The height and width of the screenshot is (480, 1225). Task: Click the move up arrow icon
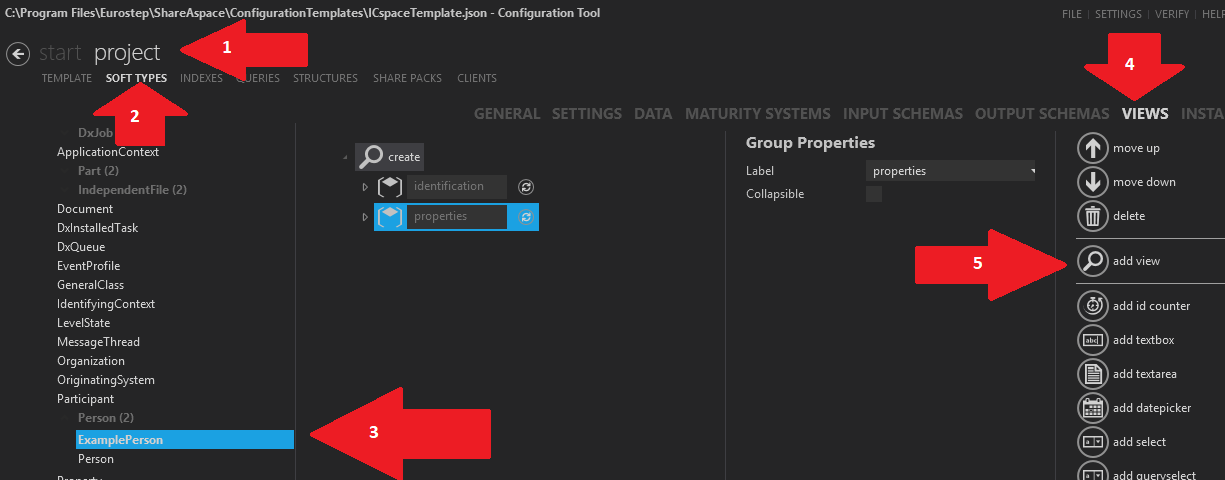click(x=1093, y=148)
